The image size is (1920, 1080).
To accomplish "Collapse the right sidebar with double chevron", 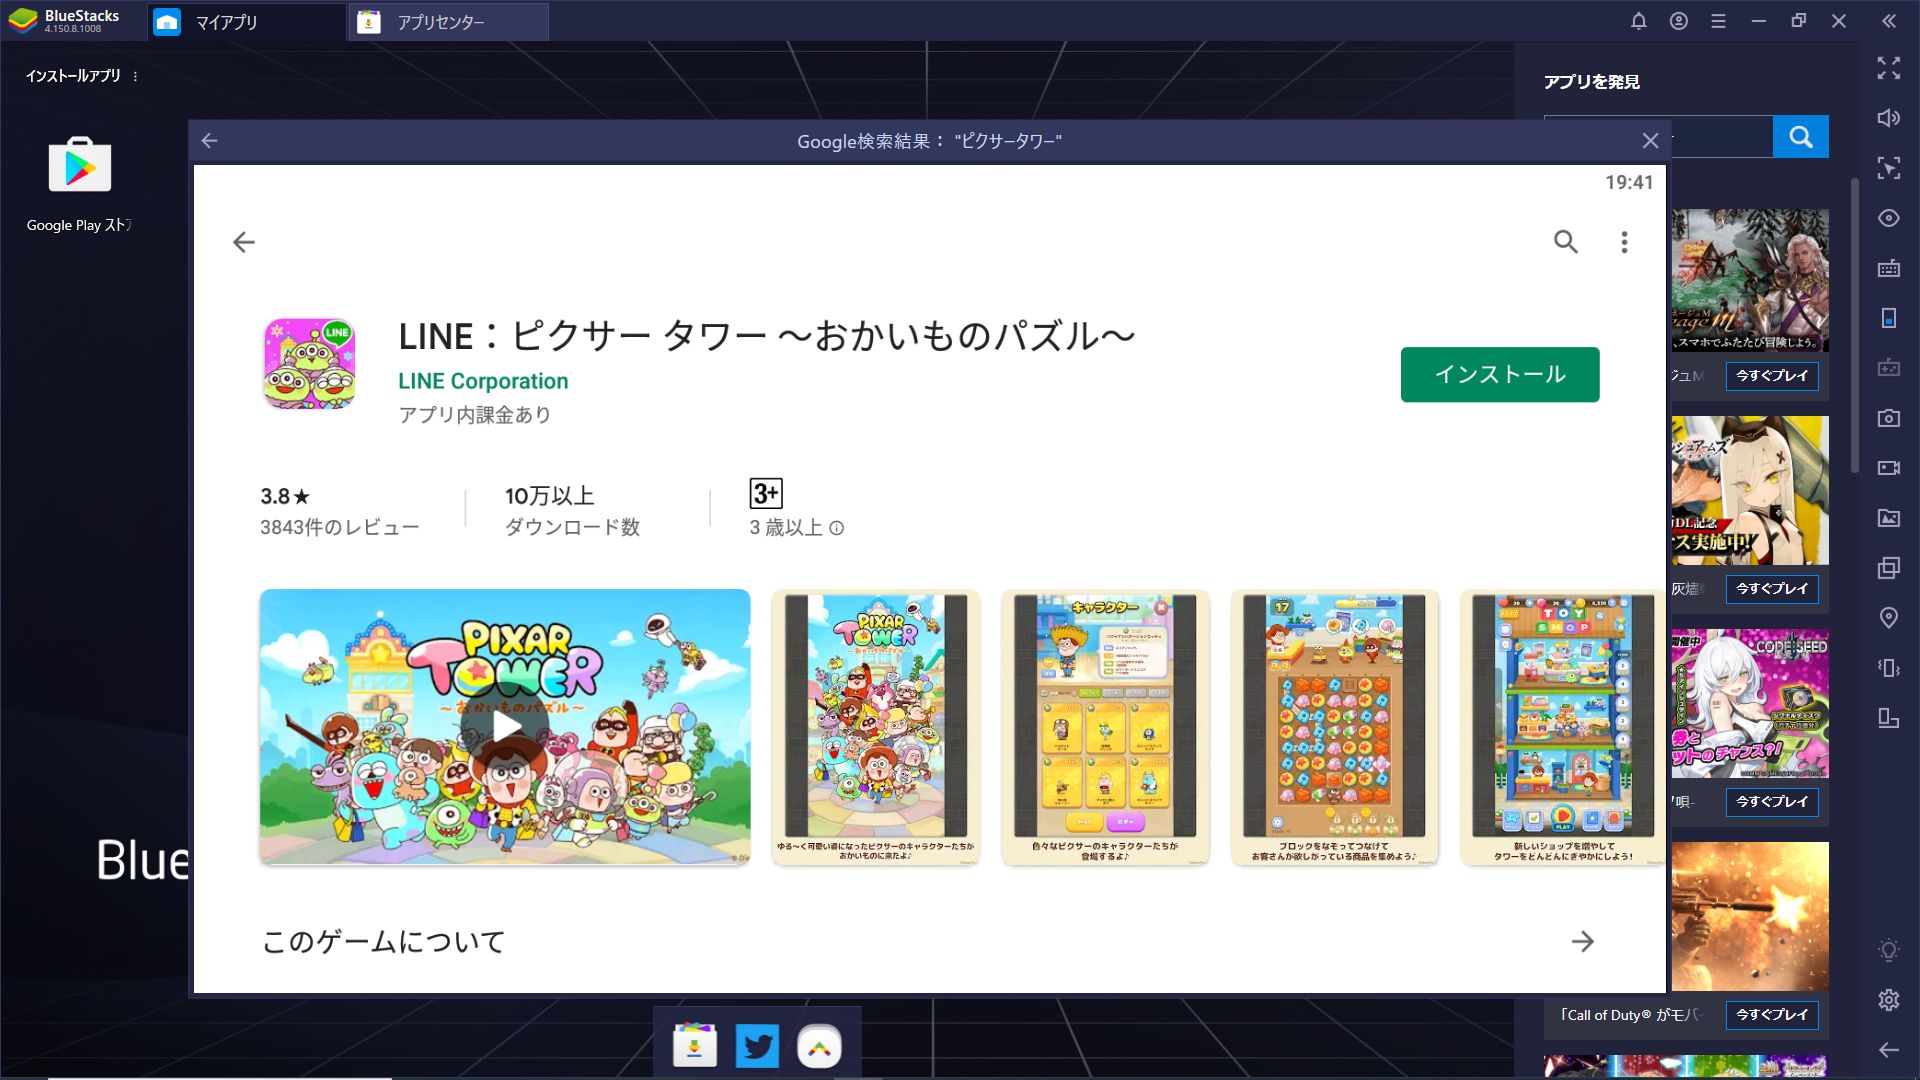I will pos(1888,21).
